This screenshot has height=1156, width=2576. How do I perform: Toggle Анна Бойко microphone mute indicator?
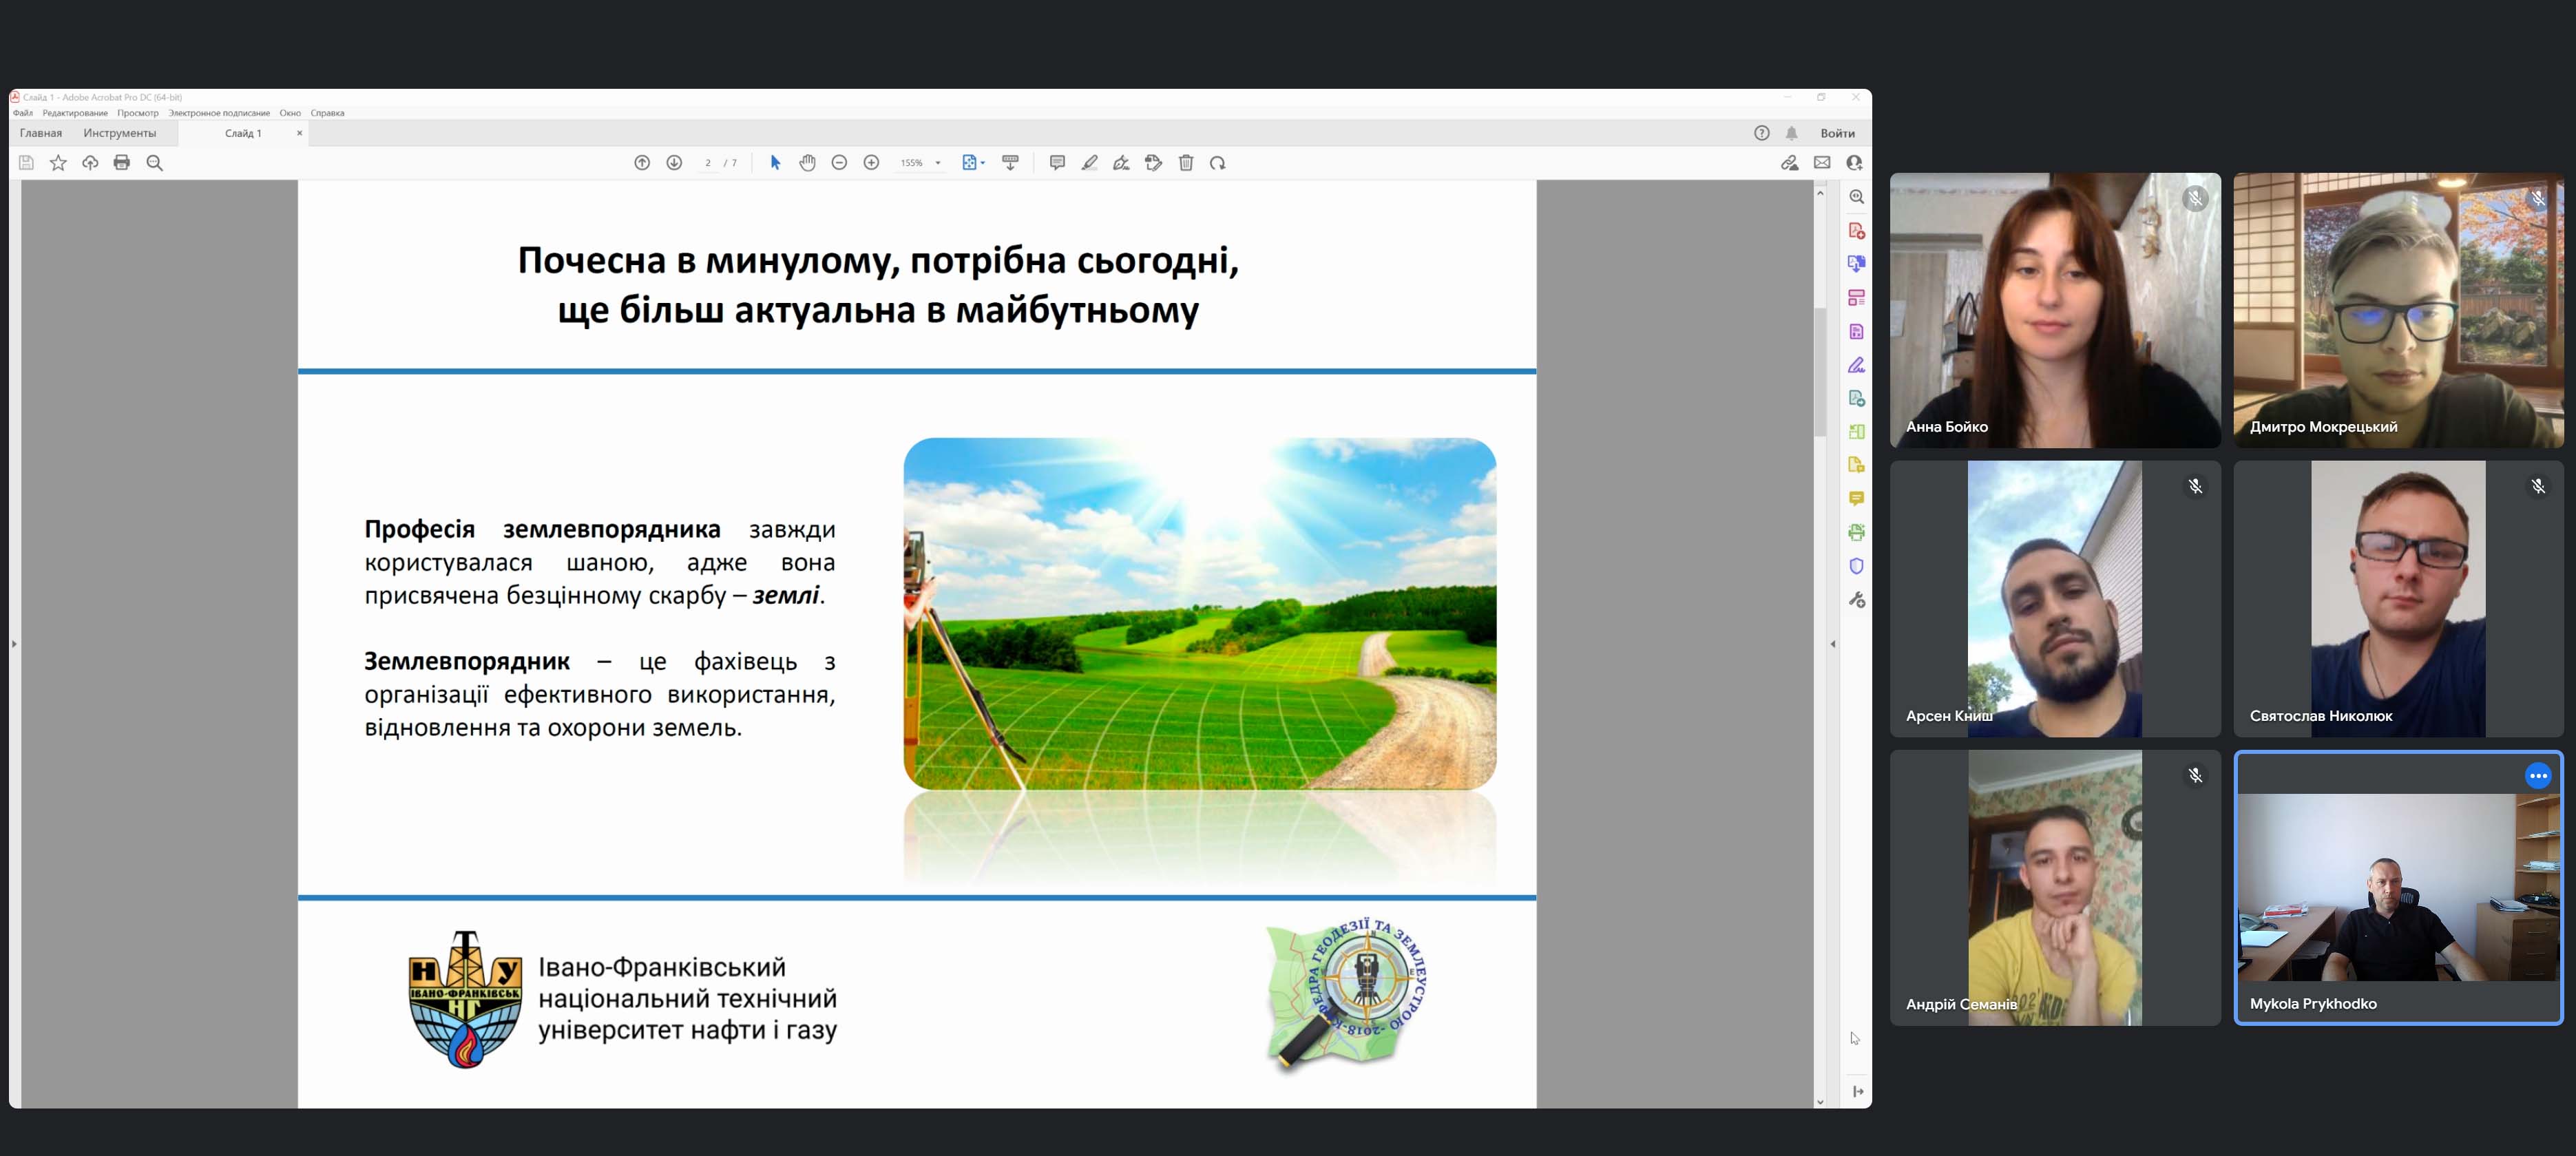click(x=2195, y=198)
